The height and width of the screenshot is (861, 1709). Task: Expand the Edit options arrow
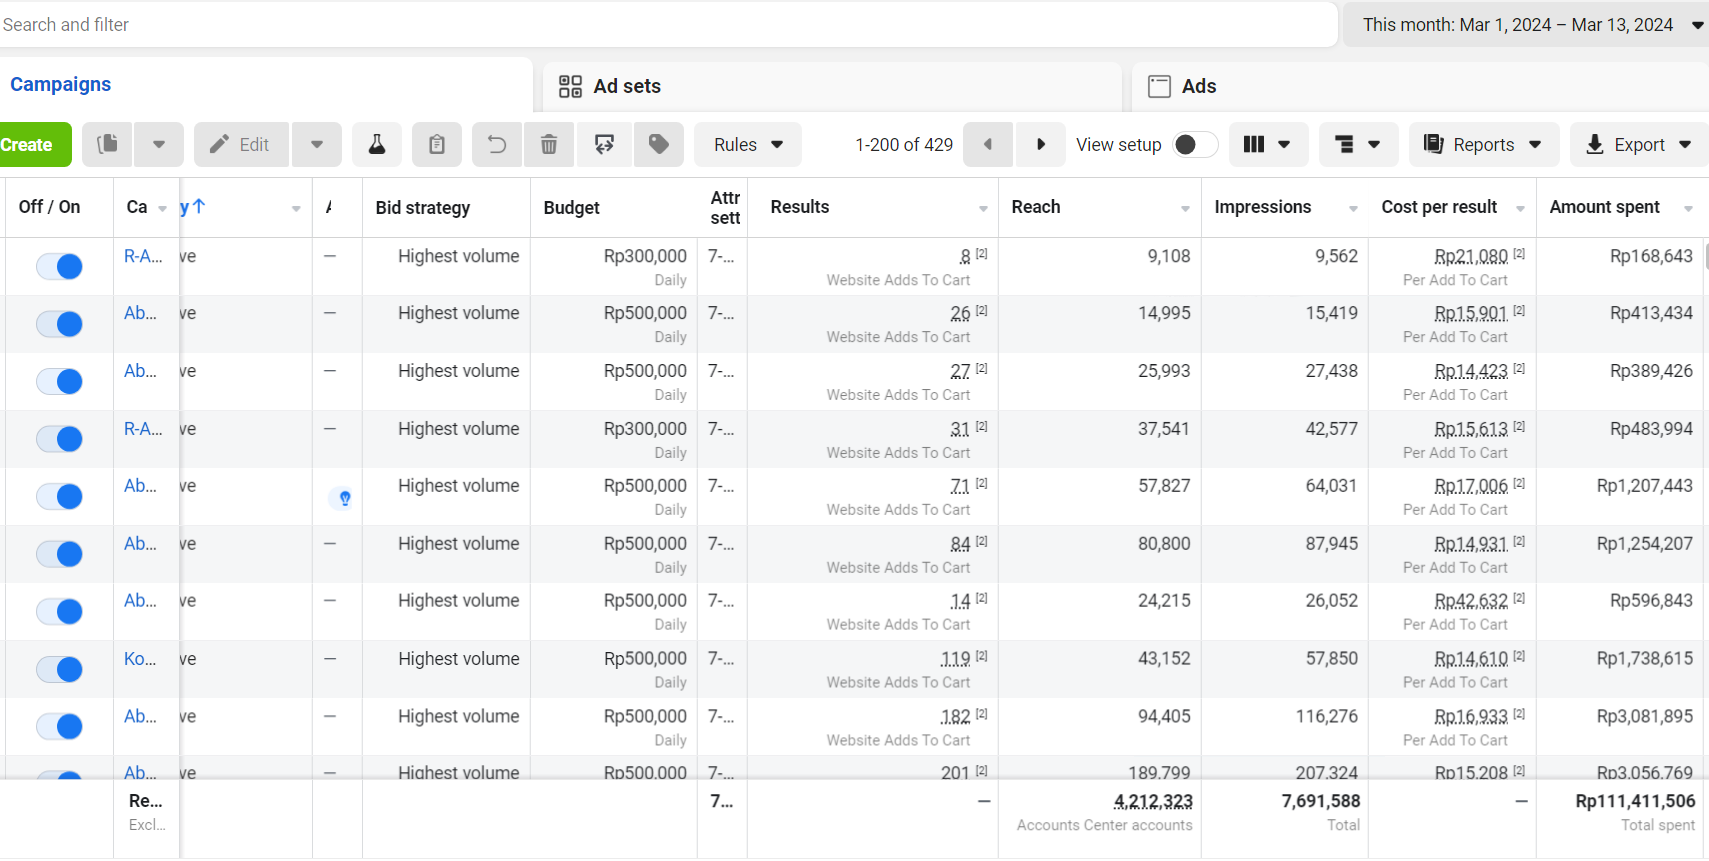point(317,145)
